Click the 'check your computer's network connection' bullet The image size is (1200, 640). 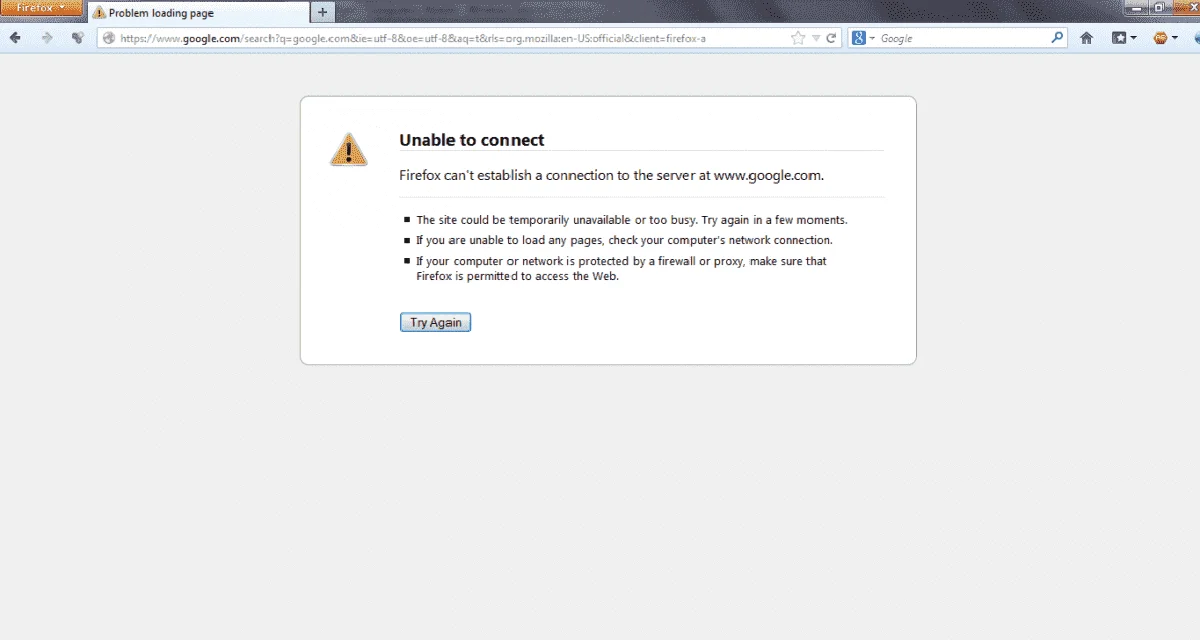click(x=624, y=240)
